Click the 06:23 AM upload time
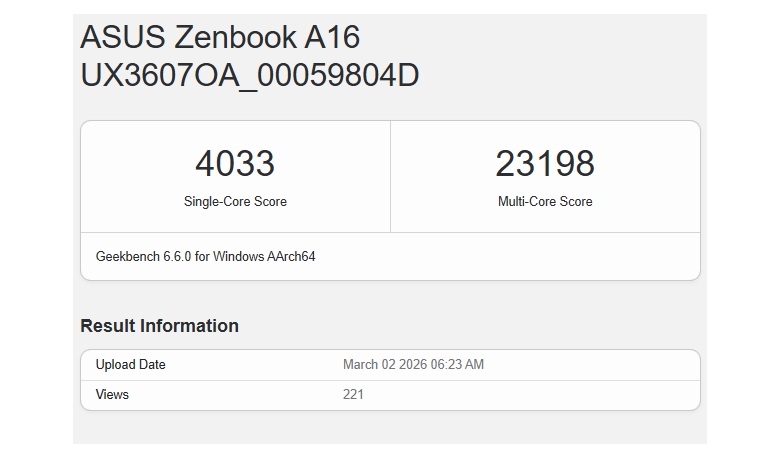This screenshot has width=777, height=466. [x=459, y=365]
